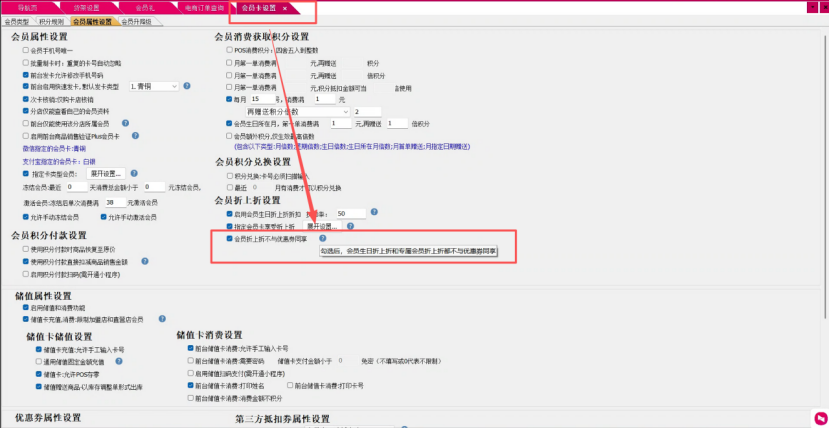Click help icon beside 默认发卡类型 dropdown

(187, 86)
